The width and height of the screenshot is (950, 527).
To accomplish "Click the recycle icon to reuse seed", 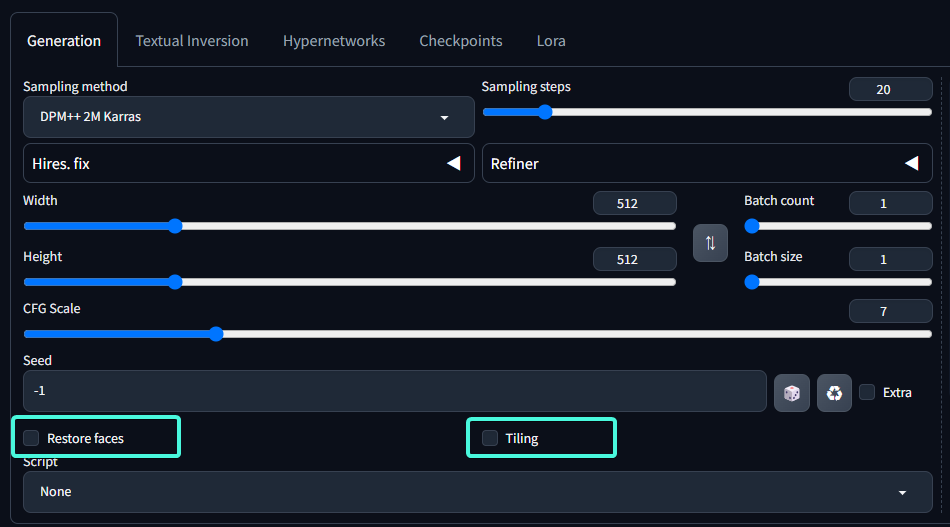I will 835,393.
